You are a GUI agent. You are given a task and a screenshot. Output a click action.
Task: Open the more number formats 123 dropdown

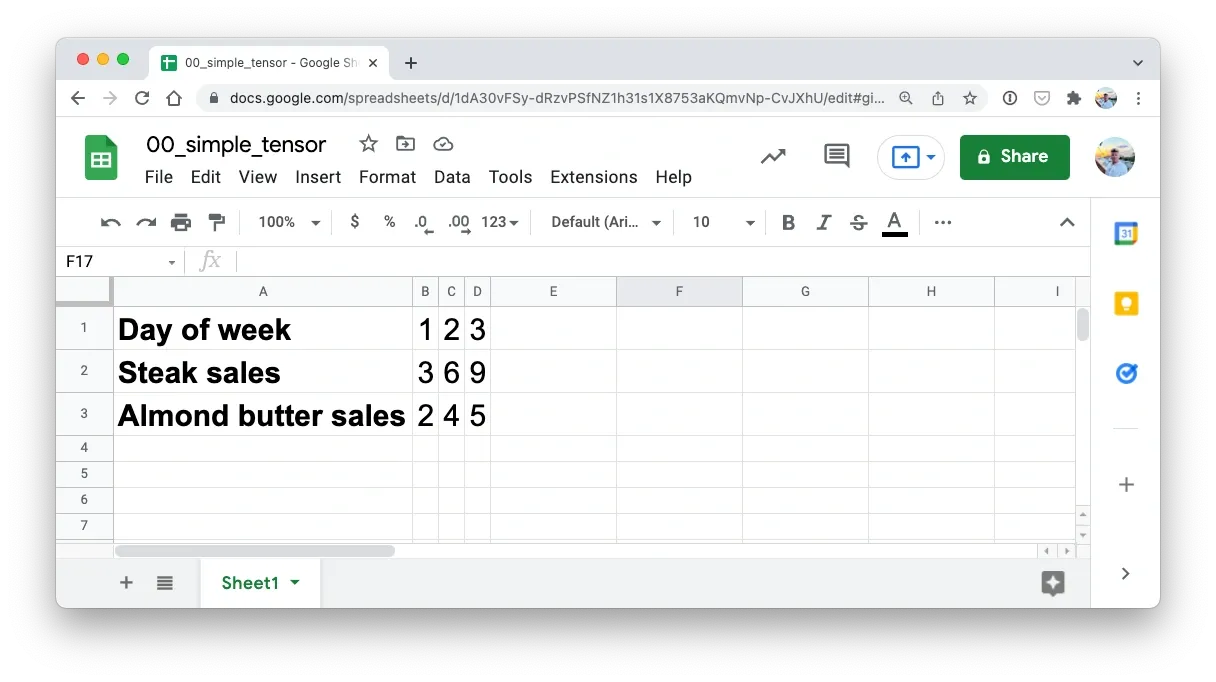pyautogui.click(x=500, y=222)
